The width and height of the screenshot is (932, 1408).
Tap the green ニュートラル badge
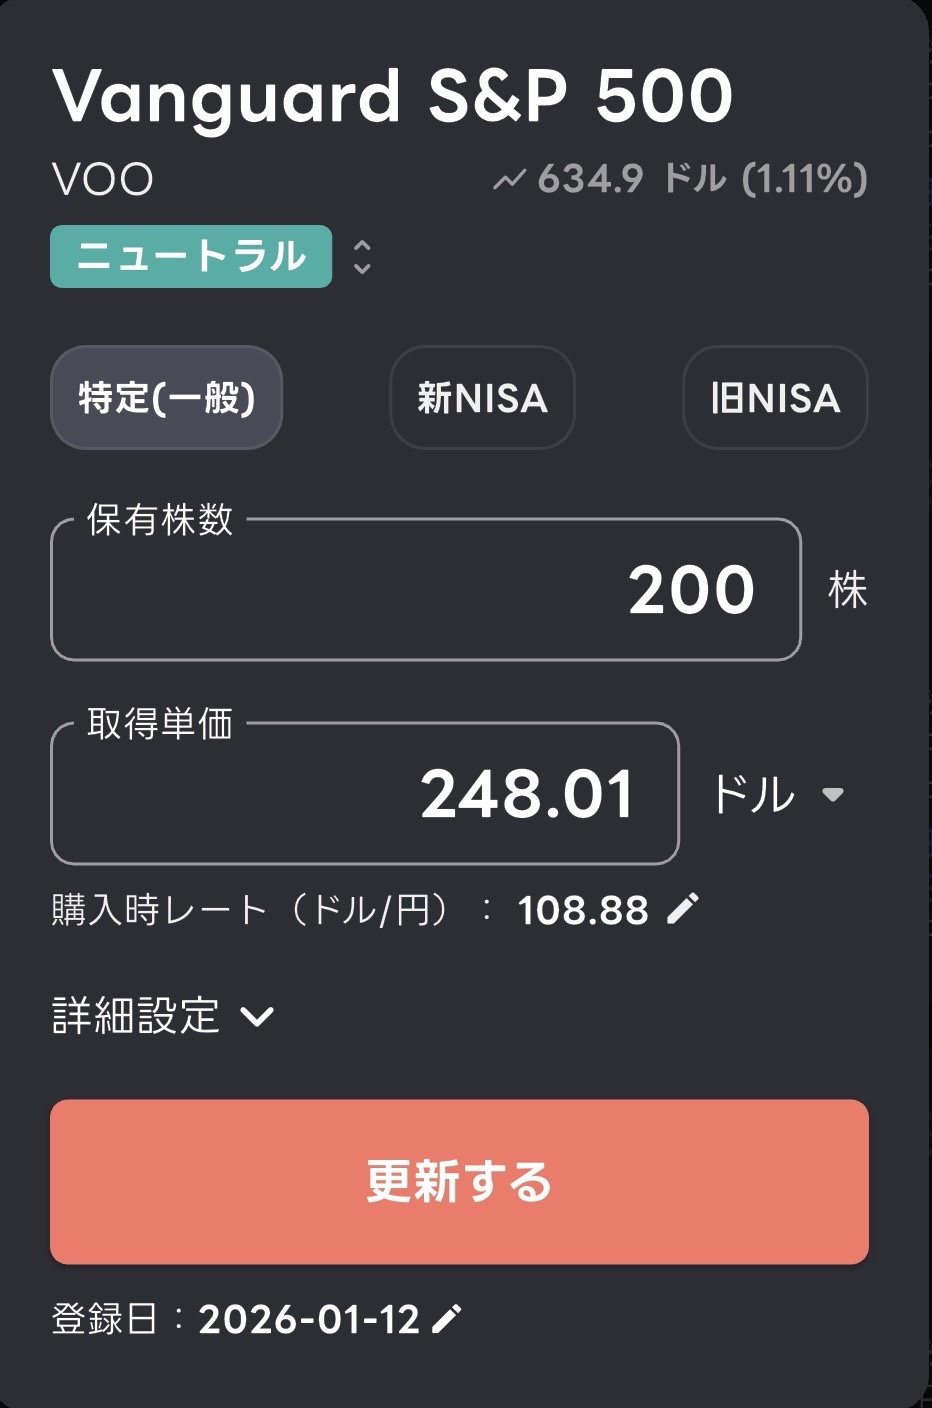point(191,257)
